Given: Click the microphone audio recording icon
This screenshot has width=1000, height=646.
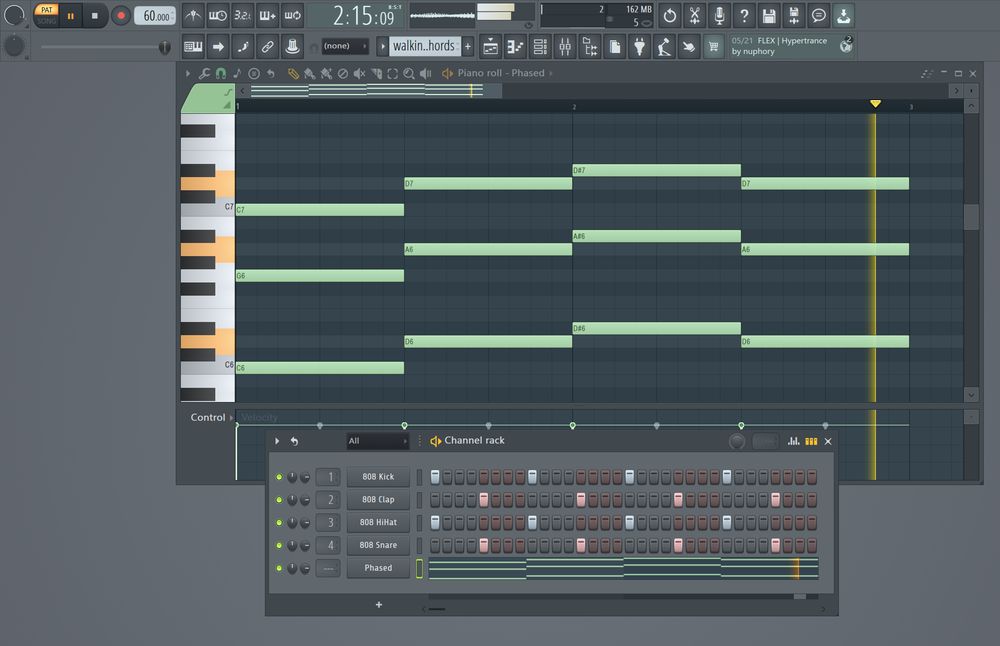Looking at the screenshot, I should 718,14.
